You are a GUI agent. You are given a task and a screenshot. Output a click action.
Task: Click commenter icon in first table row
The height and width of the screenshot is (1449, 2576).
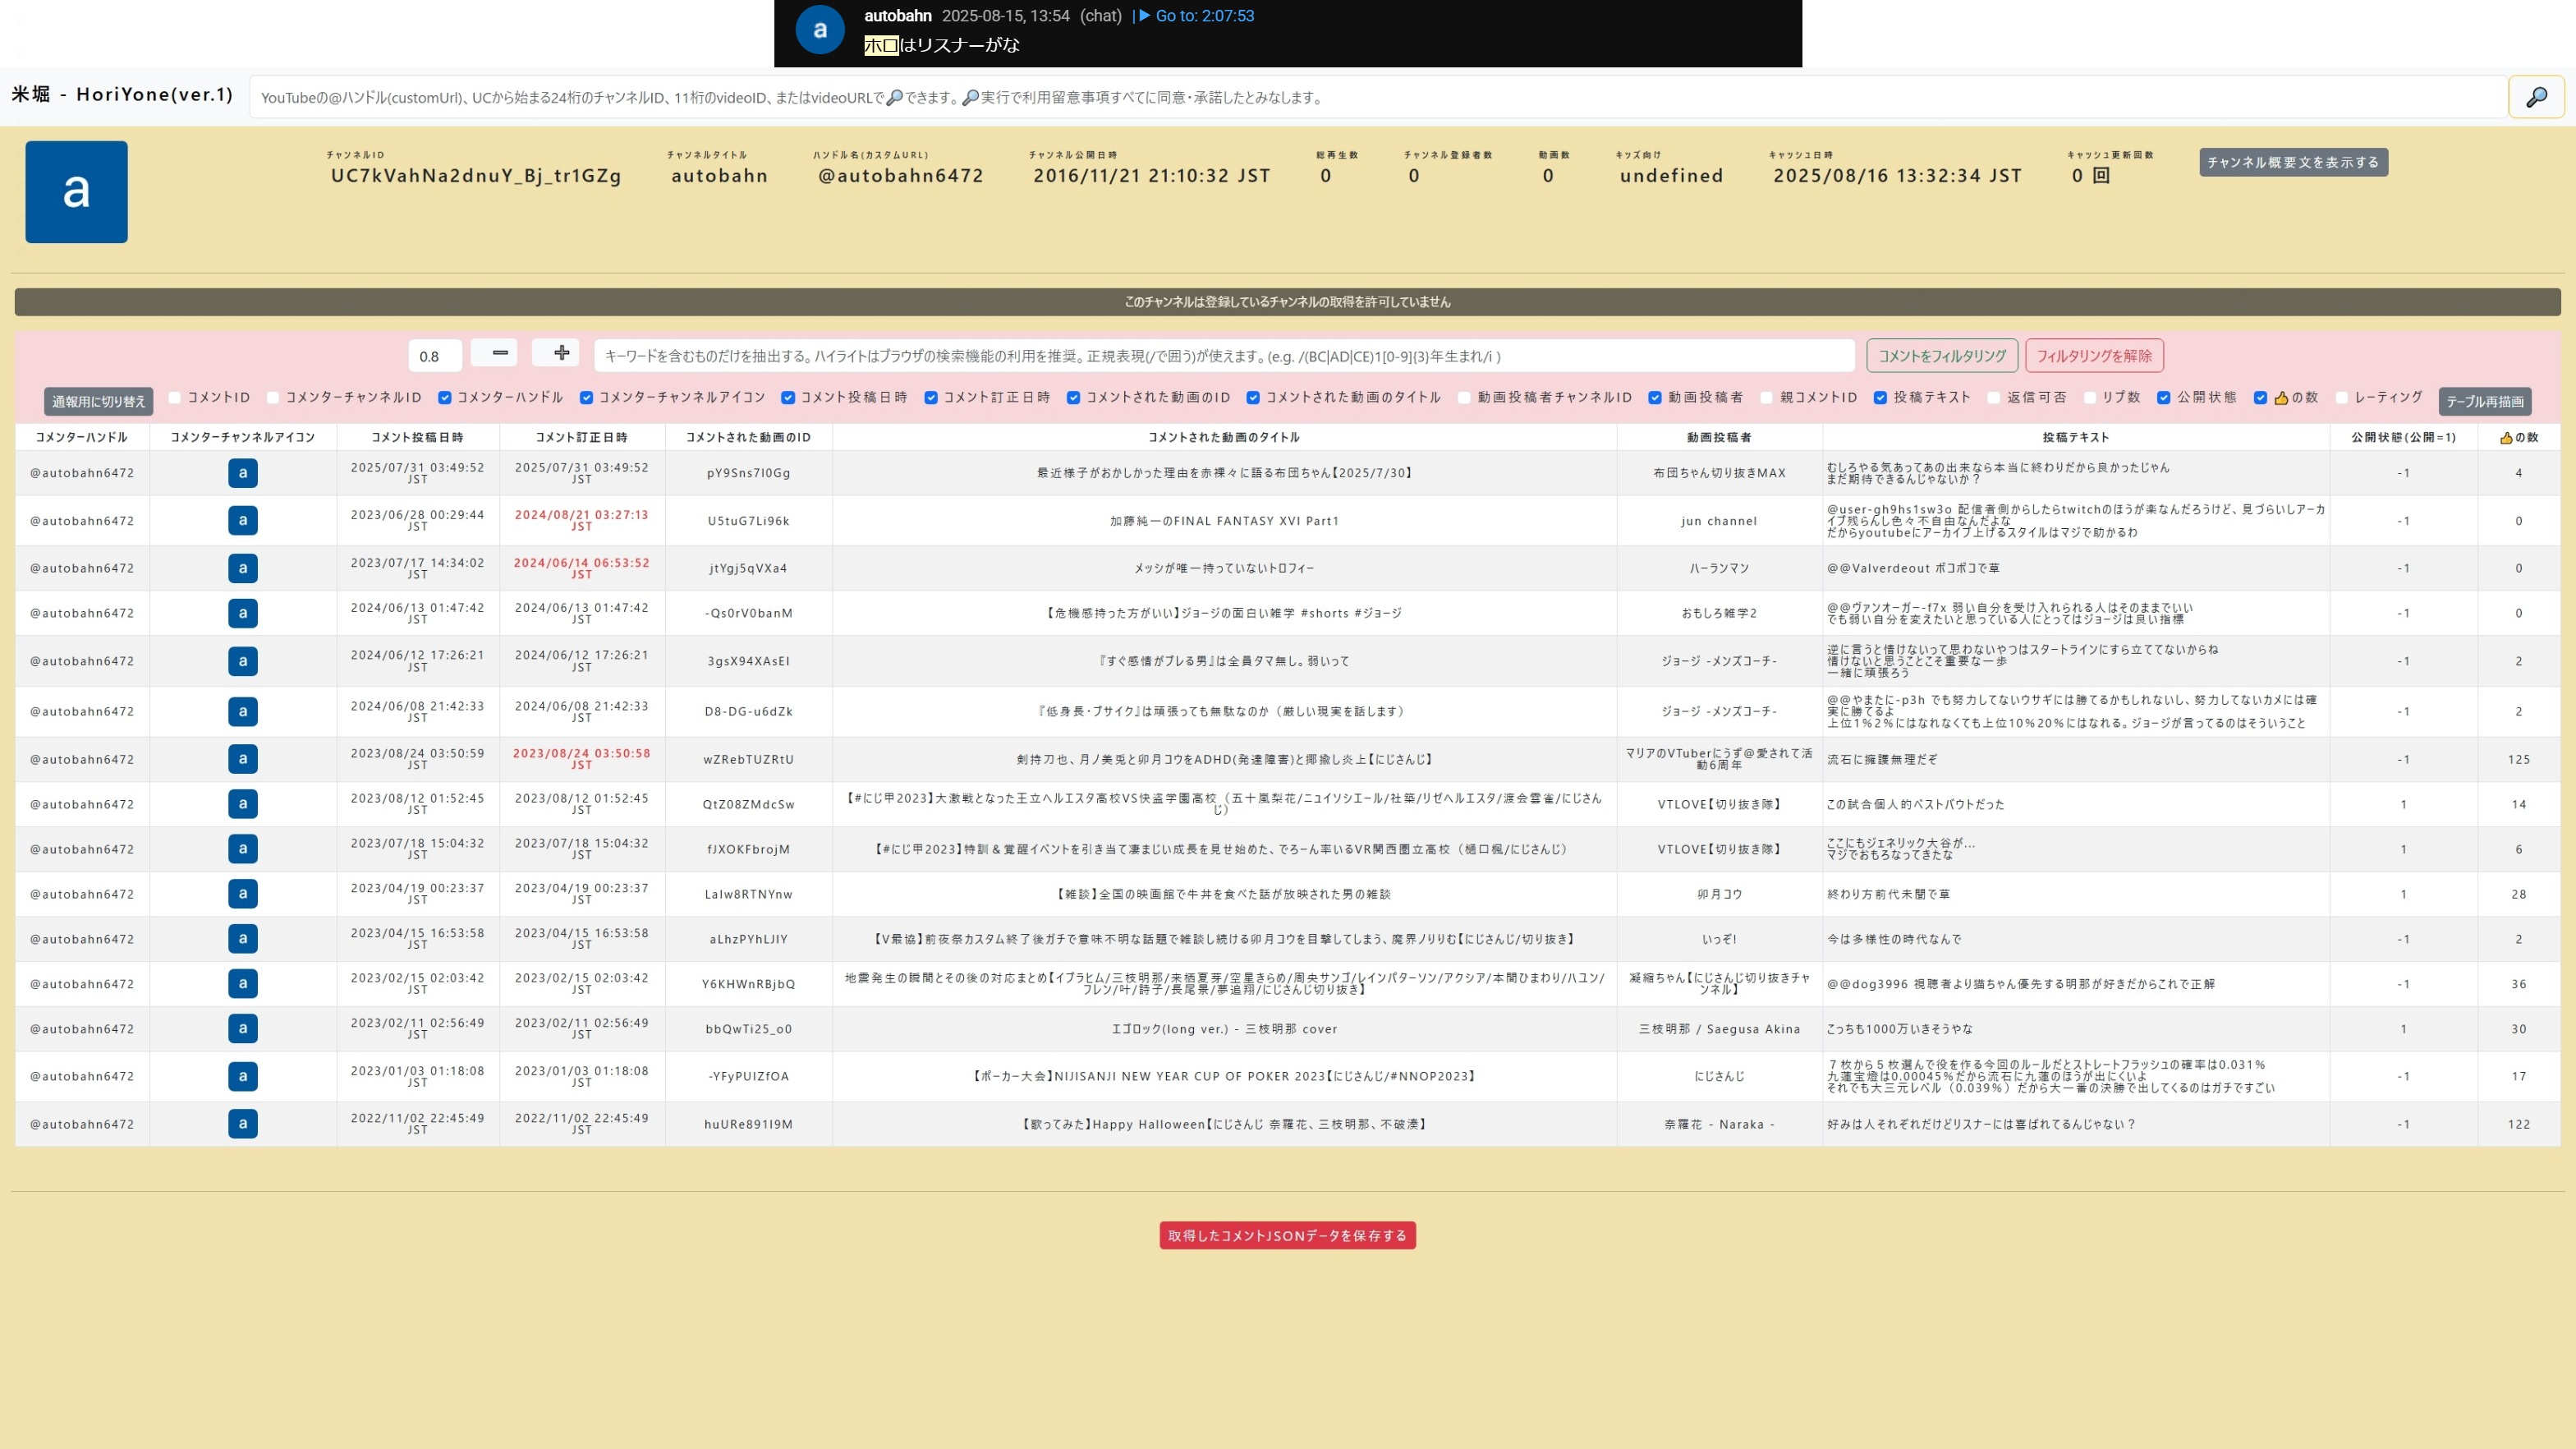coord(242,473)
